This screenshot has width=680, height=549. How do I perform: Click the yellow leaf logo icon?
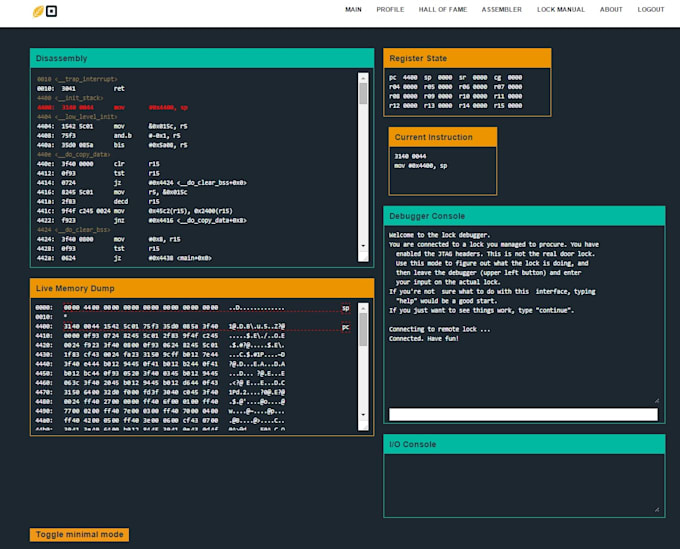tap(38, 12)
